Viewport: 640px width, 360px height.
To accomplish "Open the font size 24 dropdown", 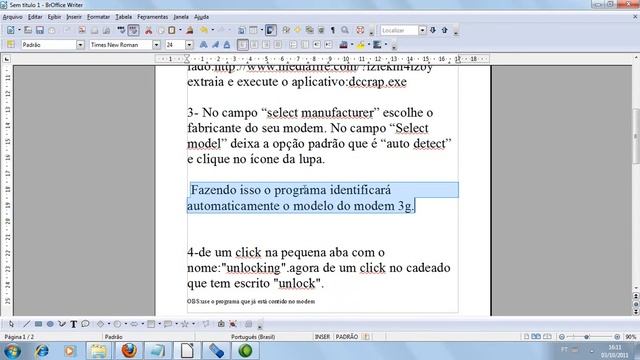I will tap(189, 44).
